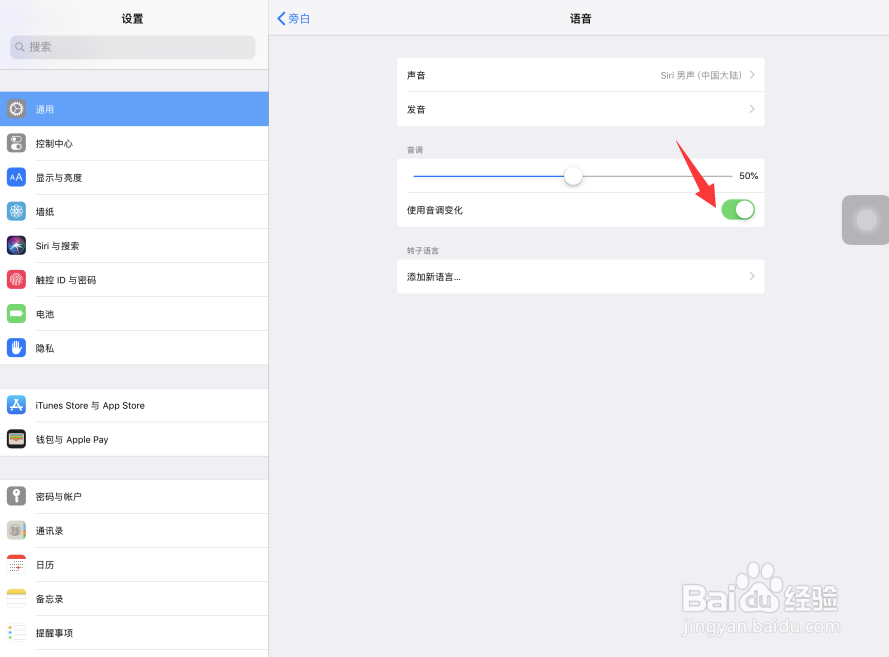Click the settings 搜索 search field

click(133, 47)
